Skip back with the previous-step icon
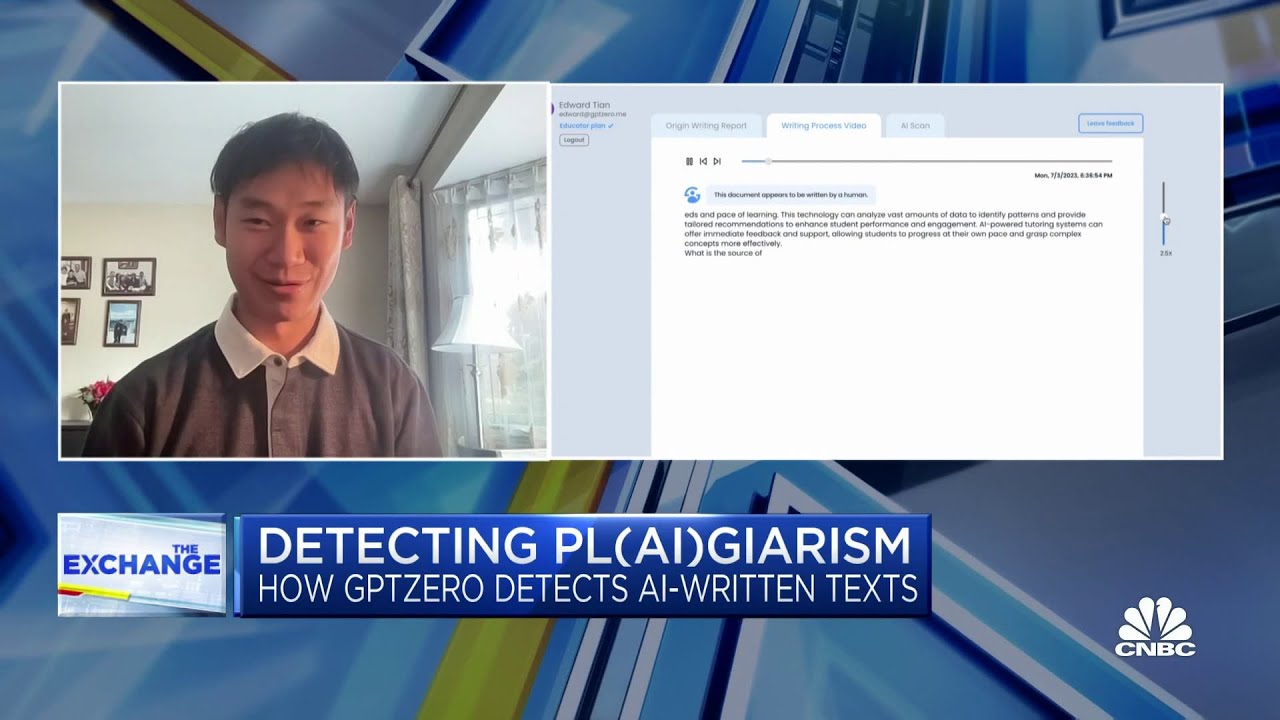Viewport: 1280px width, 720px height. point(703,161)
